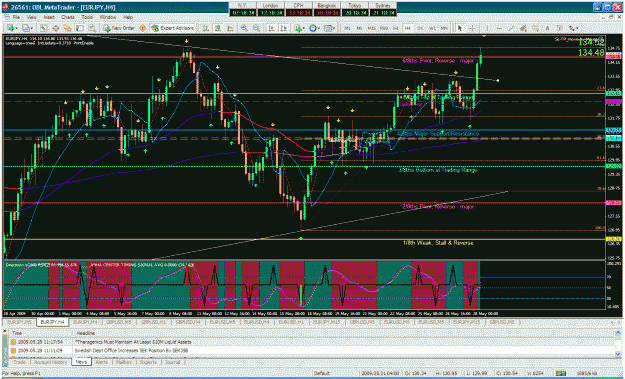Switch chart to line chart icon
This screenshot has width=625, height=379.
tap(230, 28)
